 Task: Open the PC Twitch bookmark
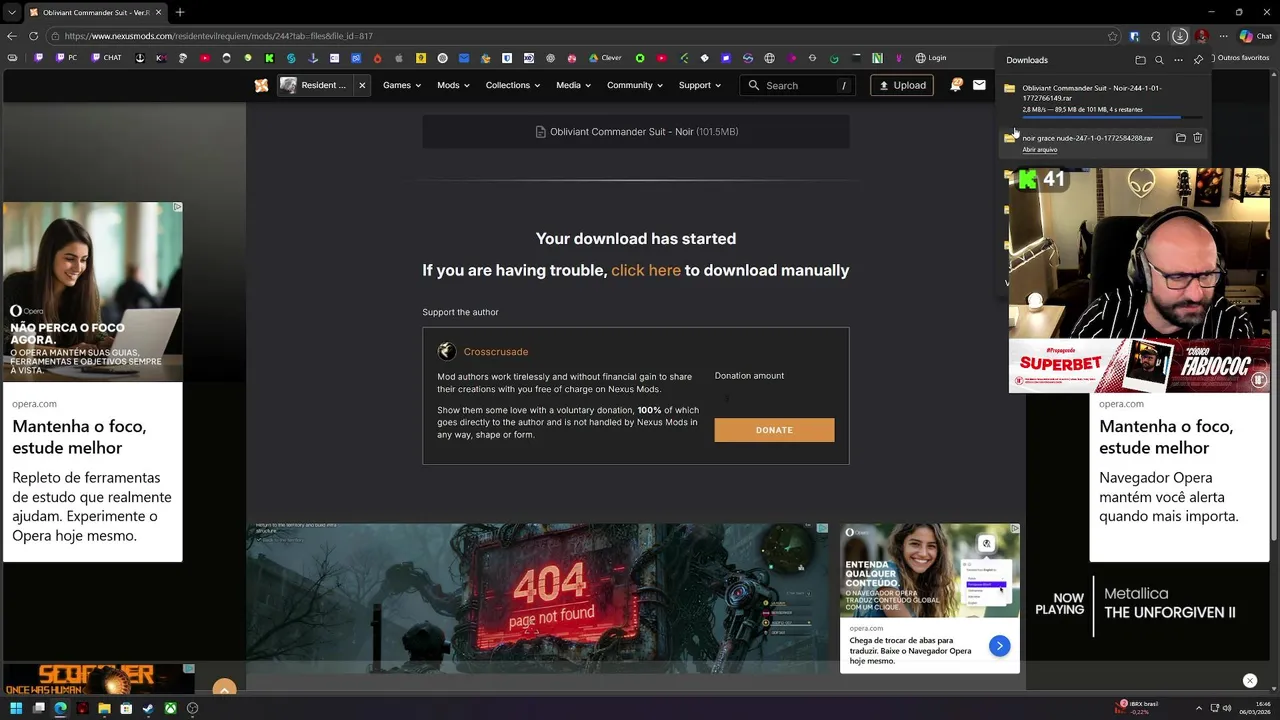coord(67,58)
